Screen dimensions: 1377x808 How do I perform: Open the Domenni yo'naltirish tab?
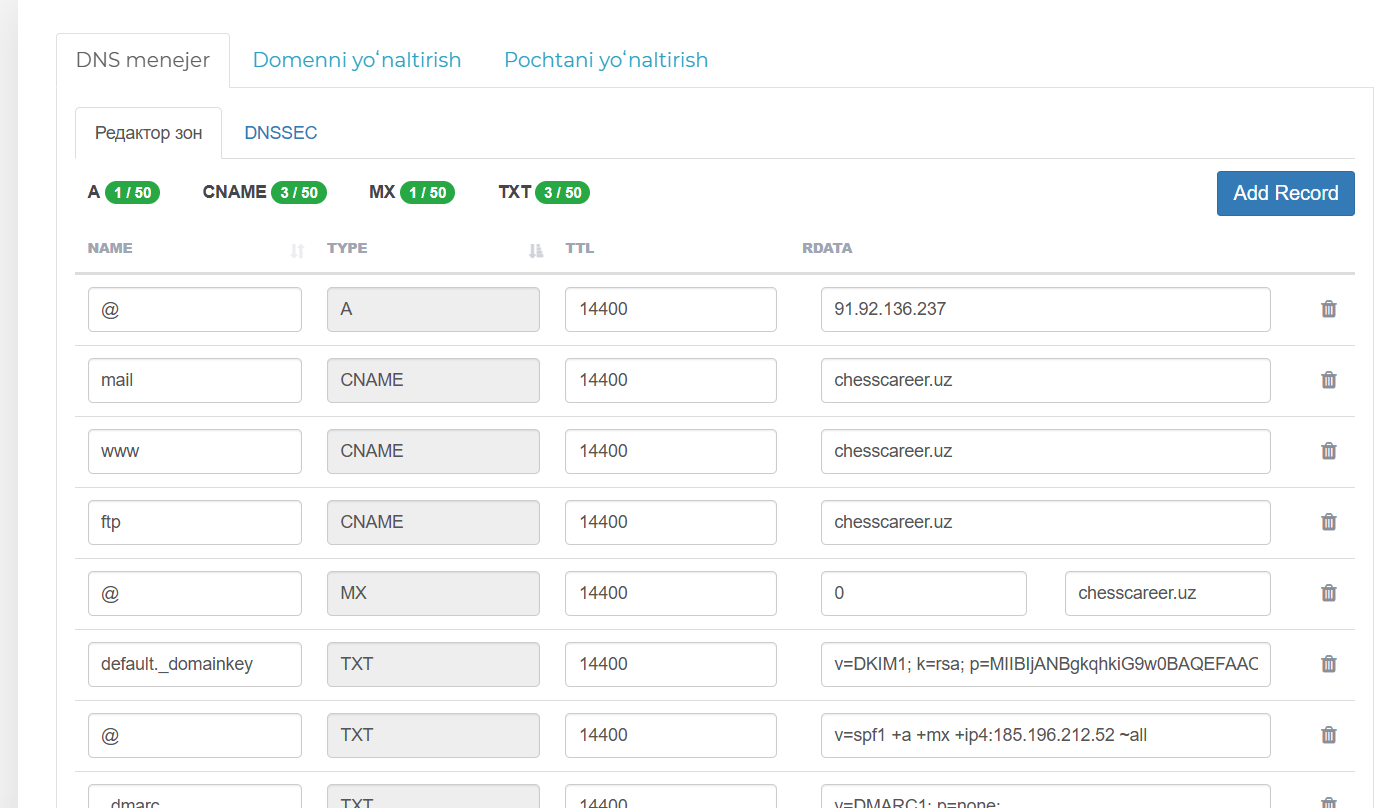356,60
